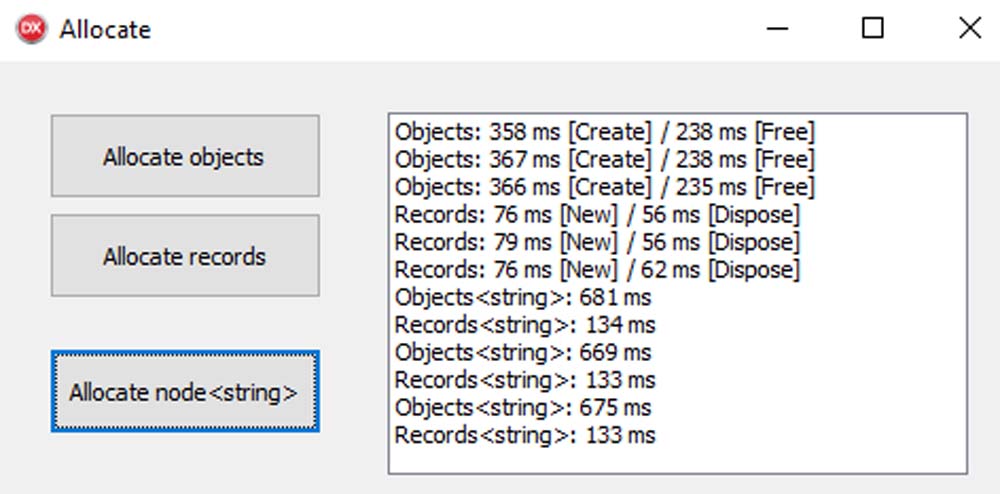Click the Allocate window title text
Viewport: 1000px width, 494px height.
[x=105, y=30]
